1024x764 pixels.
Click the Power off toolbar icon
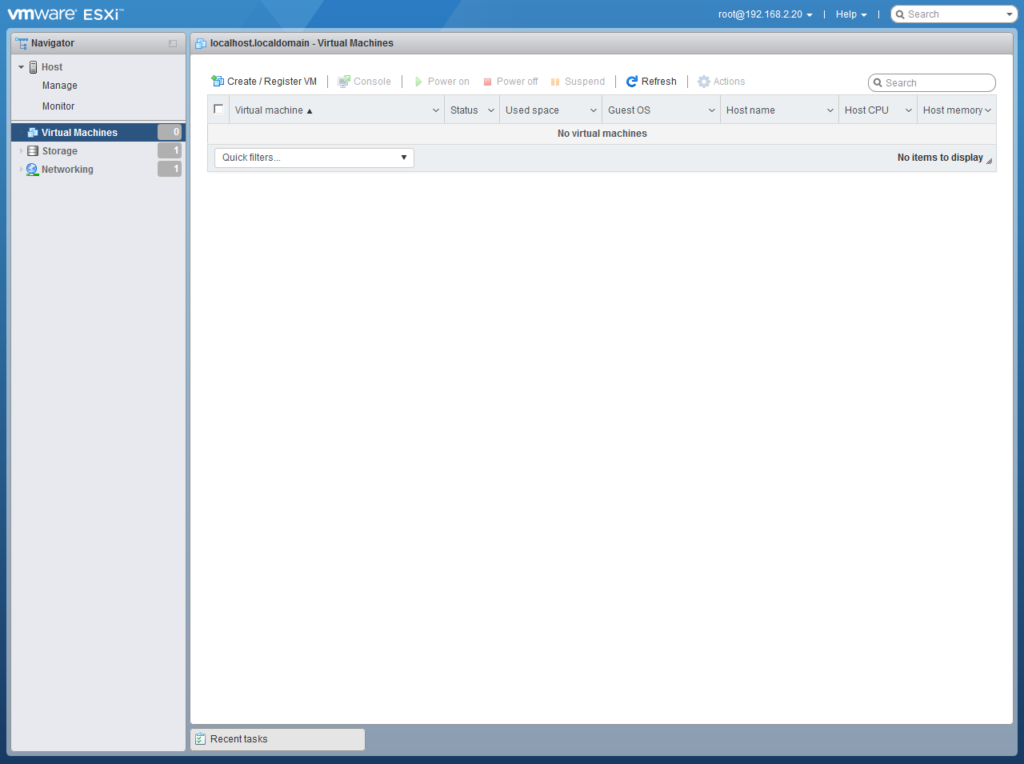click(489, 81)
